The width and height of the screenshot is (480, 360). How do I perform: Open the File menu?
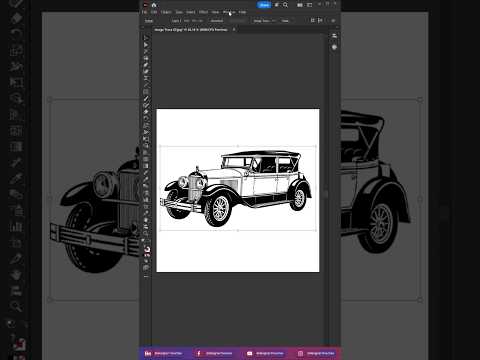(x=144, y=12)
